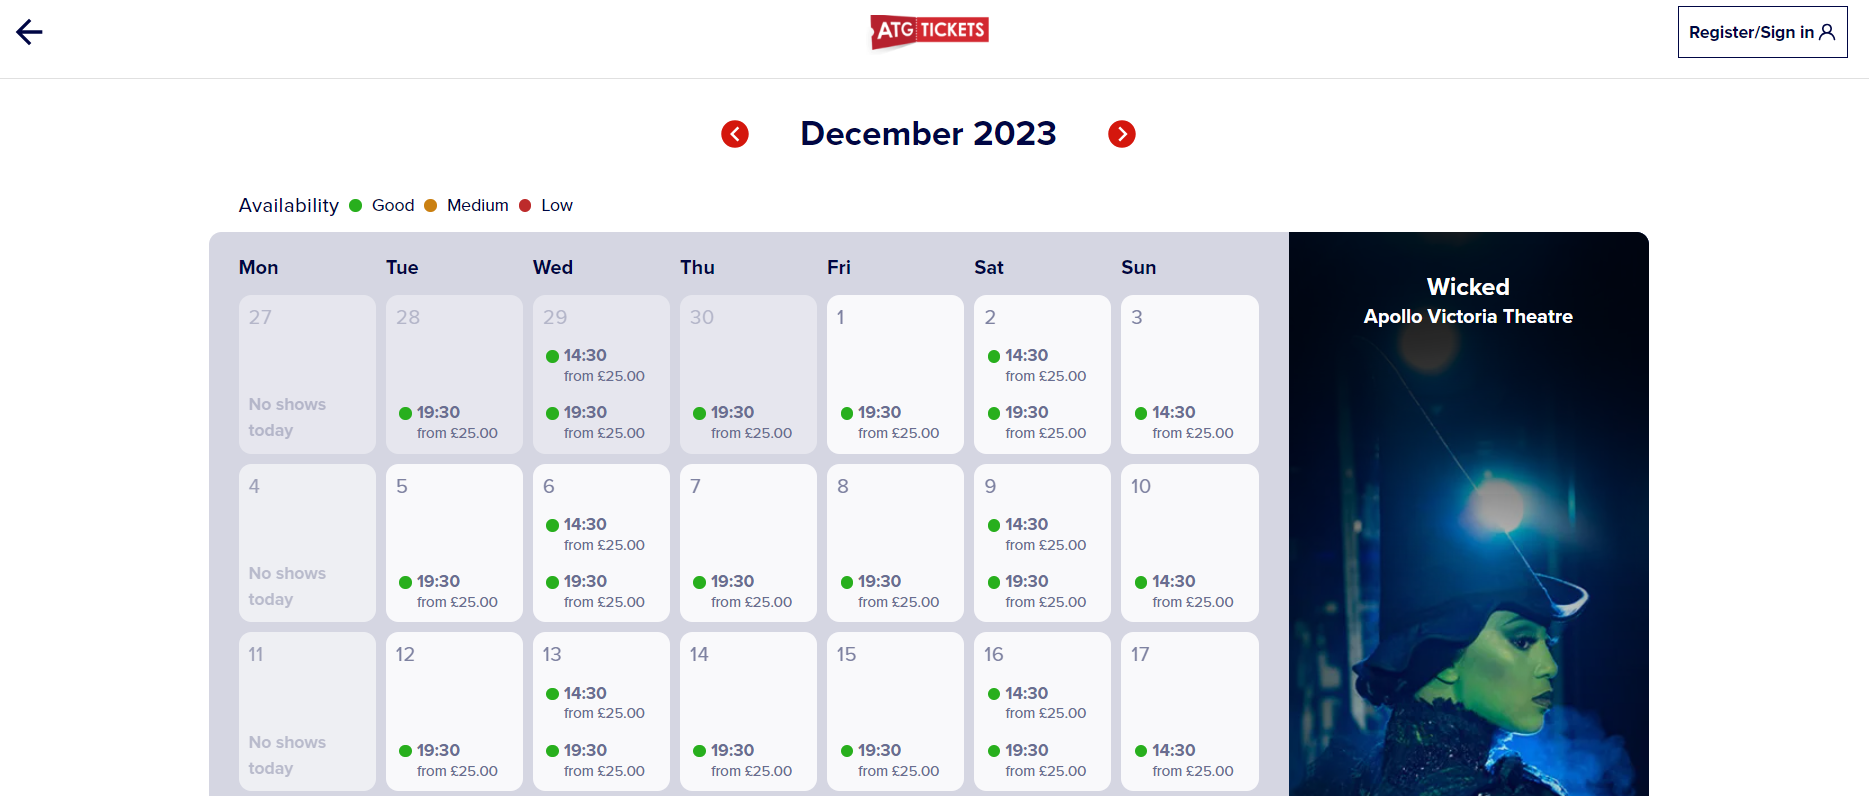Screen dimensions: 1869x796
Task: Click the green Good availability dot
Action: [x=356, y=206]
